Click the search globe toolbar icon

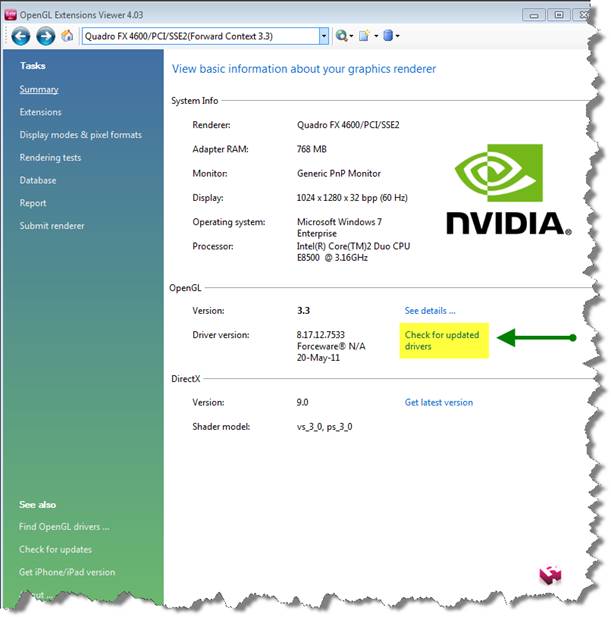[341, 36]
